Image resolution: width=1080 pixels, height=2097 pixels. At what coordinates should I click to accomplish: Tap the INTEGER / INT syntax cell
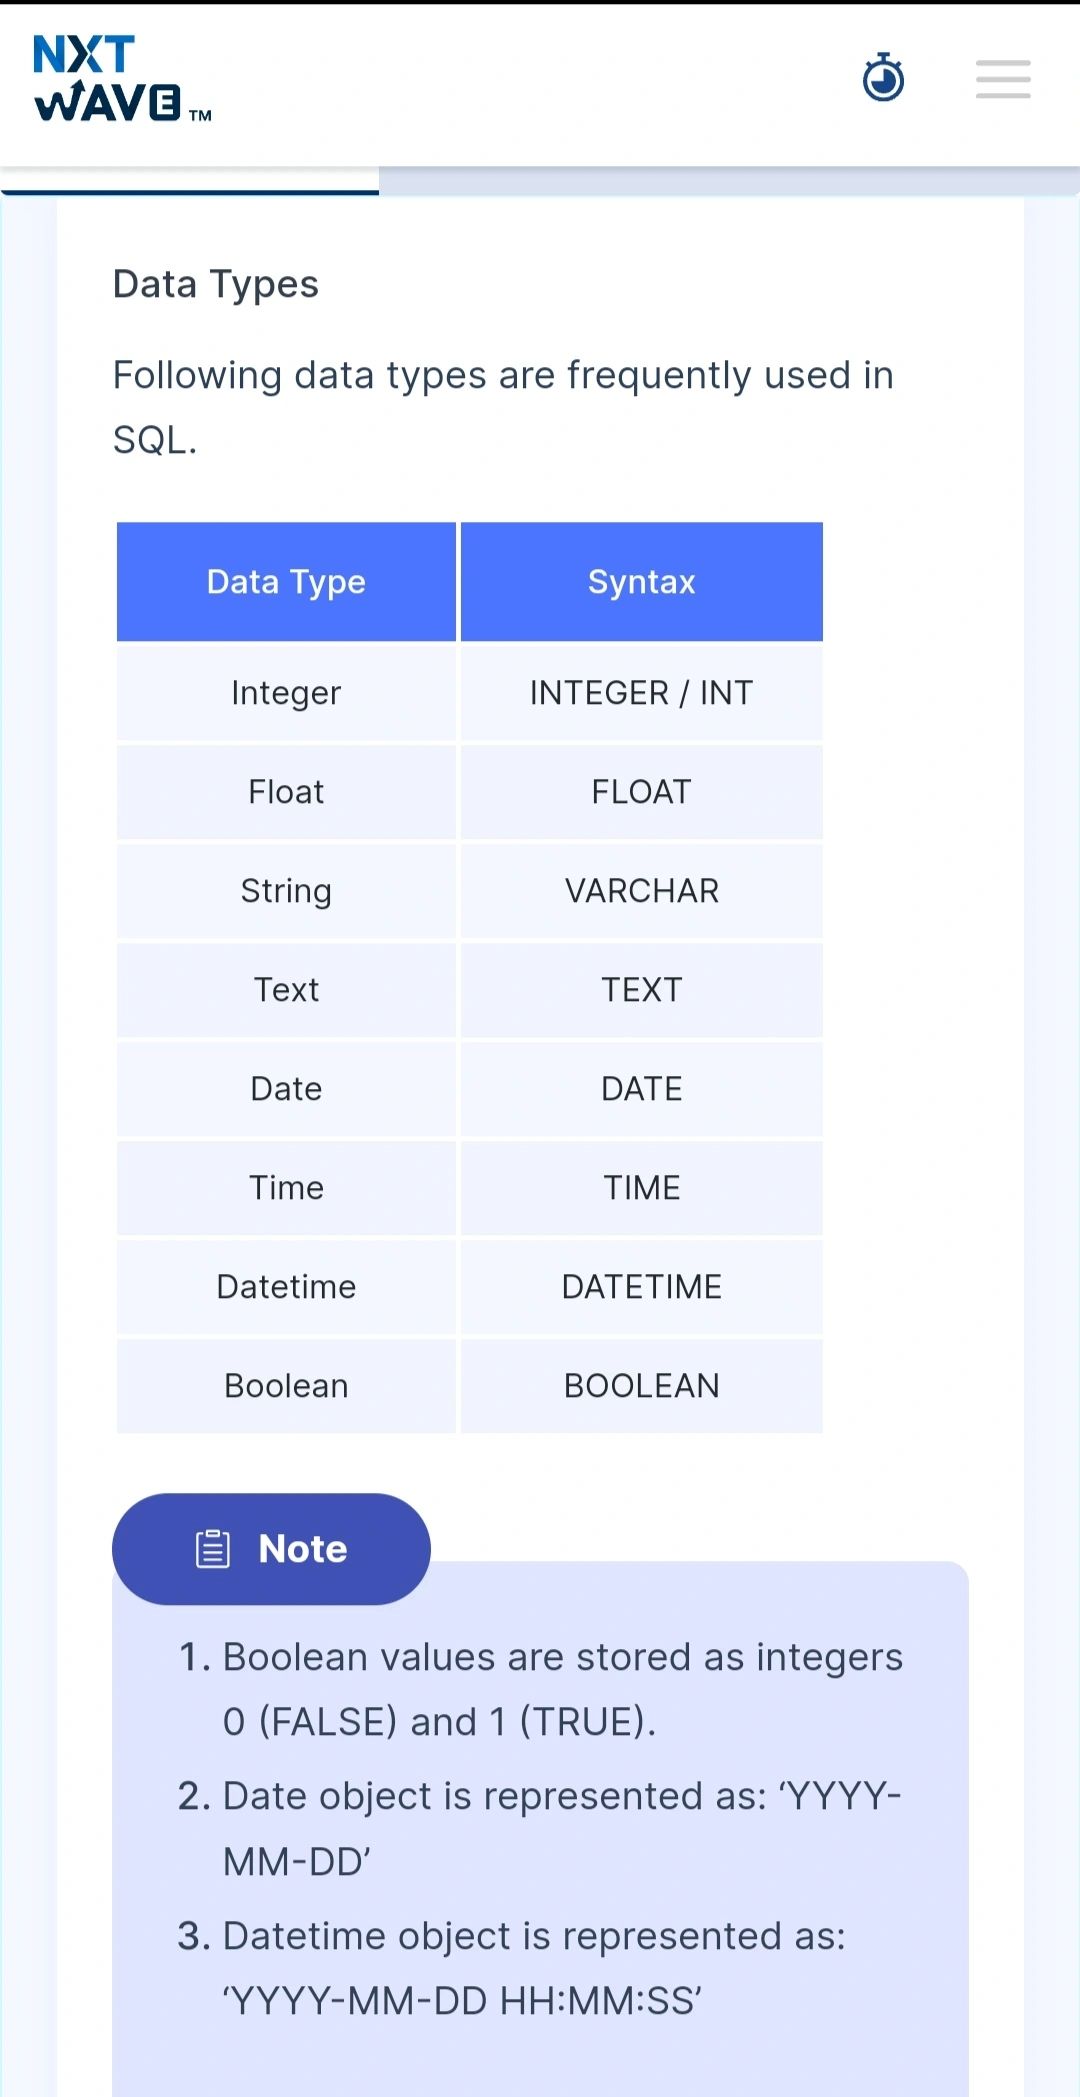click(x=641, y=693)
